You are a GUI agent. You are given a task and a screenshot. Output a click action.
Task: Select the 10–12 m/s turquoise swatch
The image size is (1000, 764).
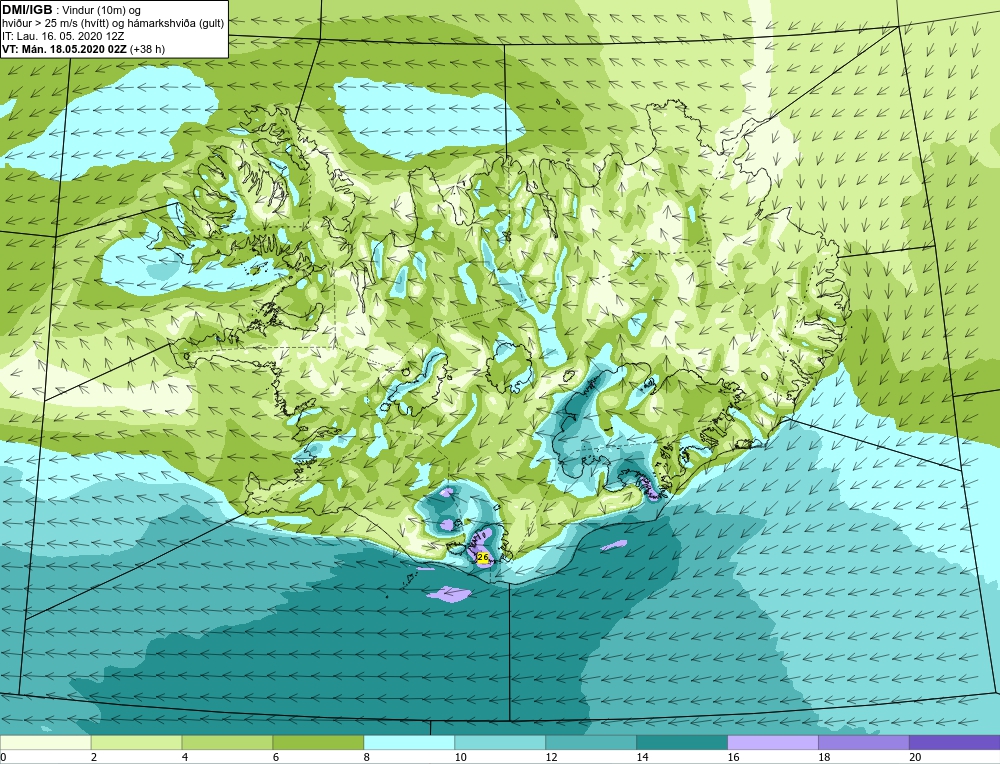(500, 742)
